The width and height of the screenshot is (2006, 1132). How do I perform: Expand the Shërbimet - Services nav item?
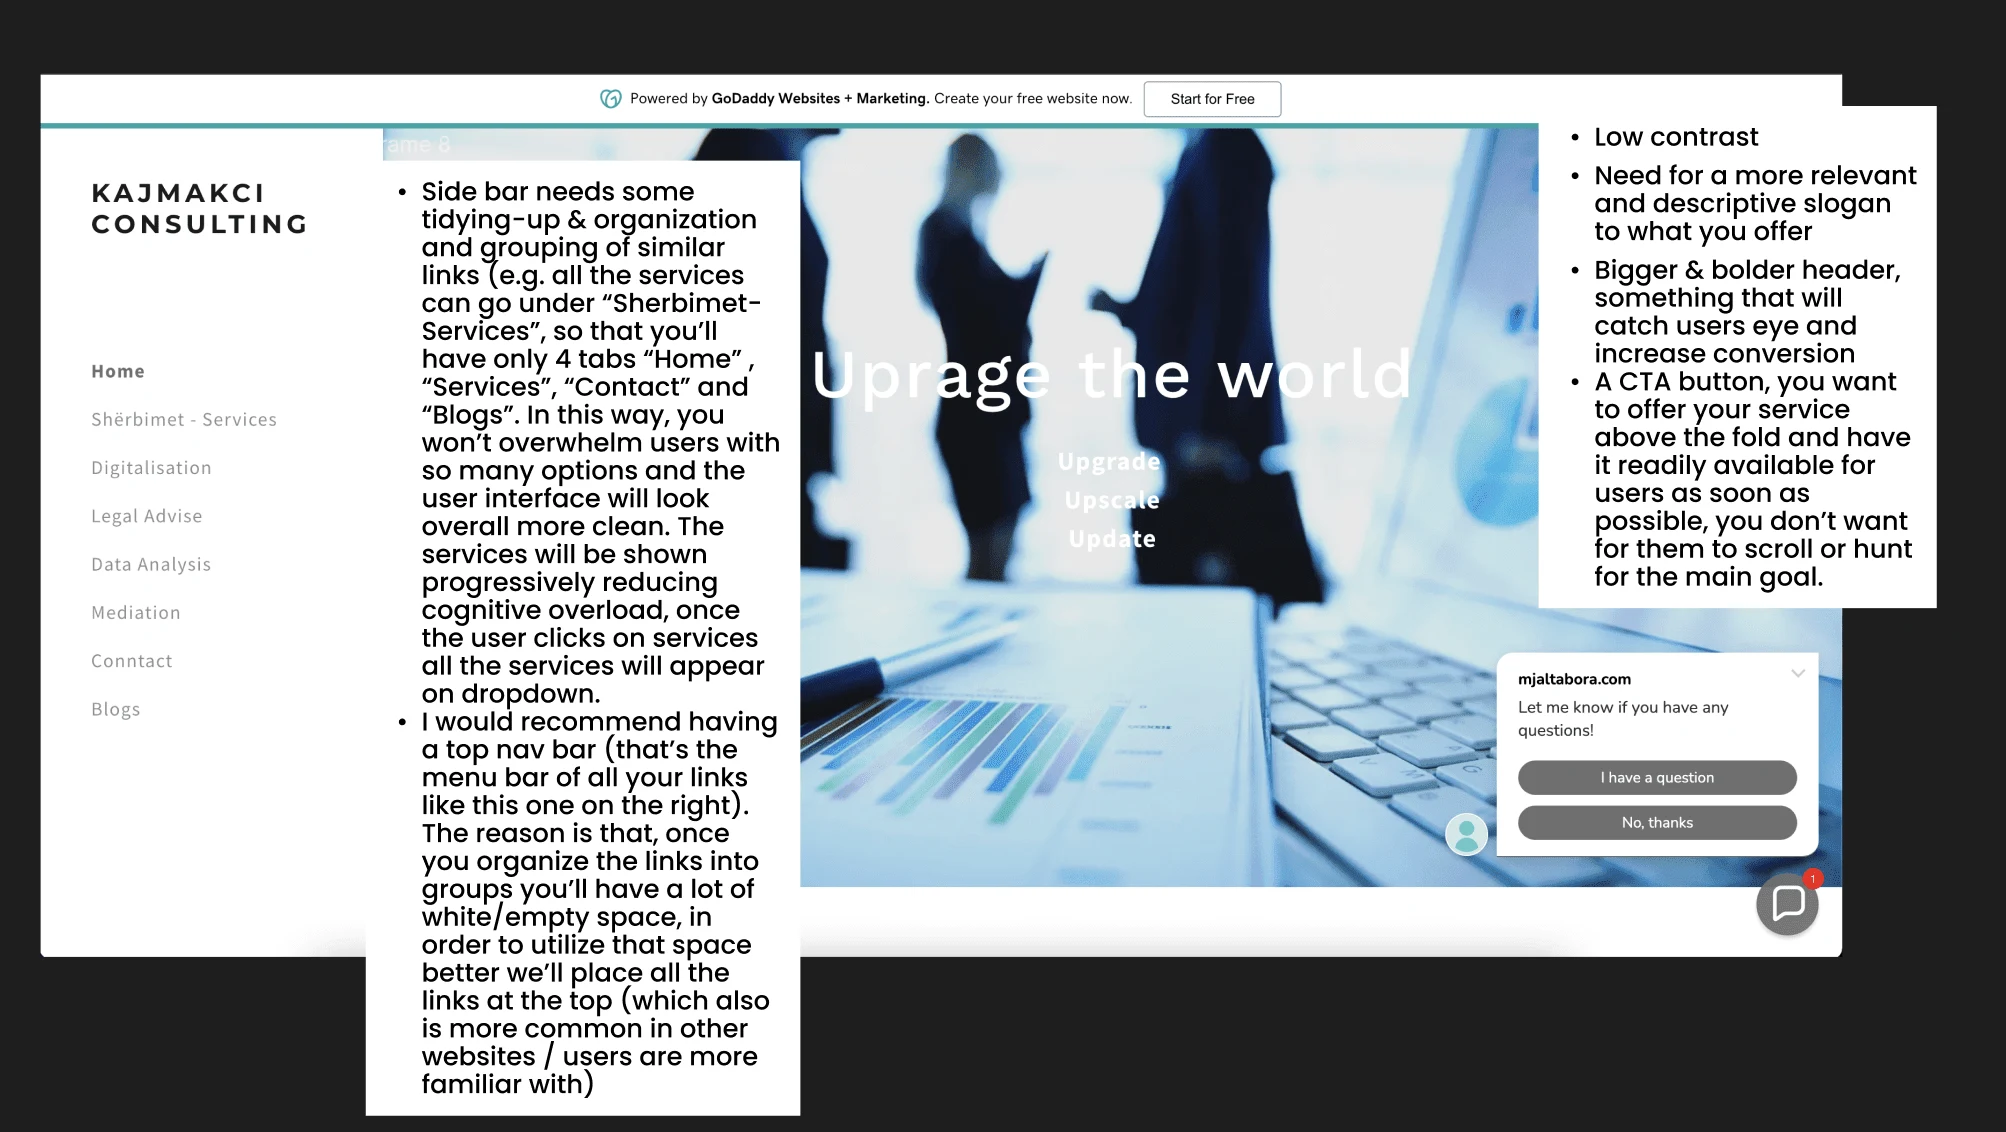[185, 419]
